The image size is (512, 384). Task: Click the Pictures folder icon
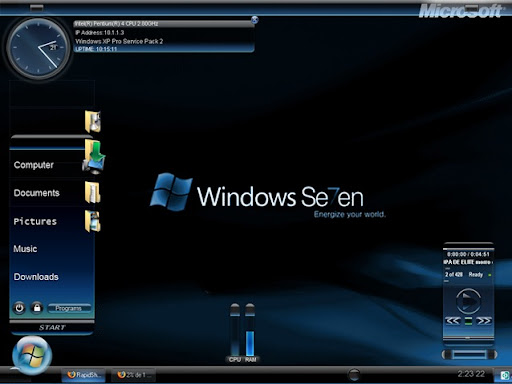coord(93,221)
